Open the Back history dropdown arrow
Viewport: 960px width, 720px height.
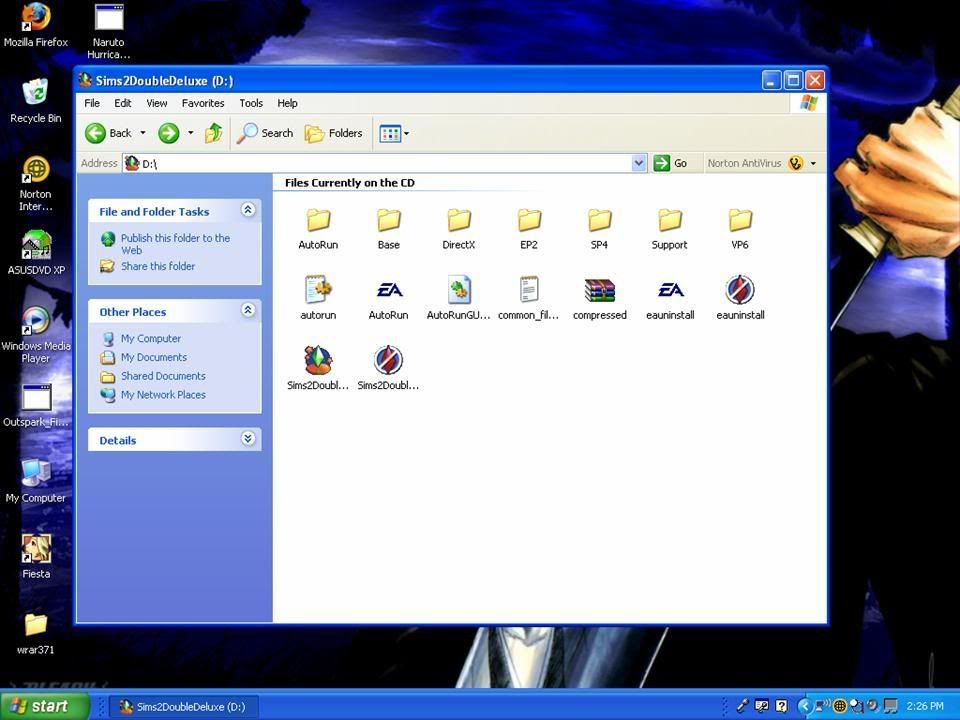pyautogui.click(x=143, y=133)
